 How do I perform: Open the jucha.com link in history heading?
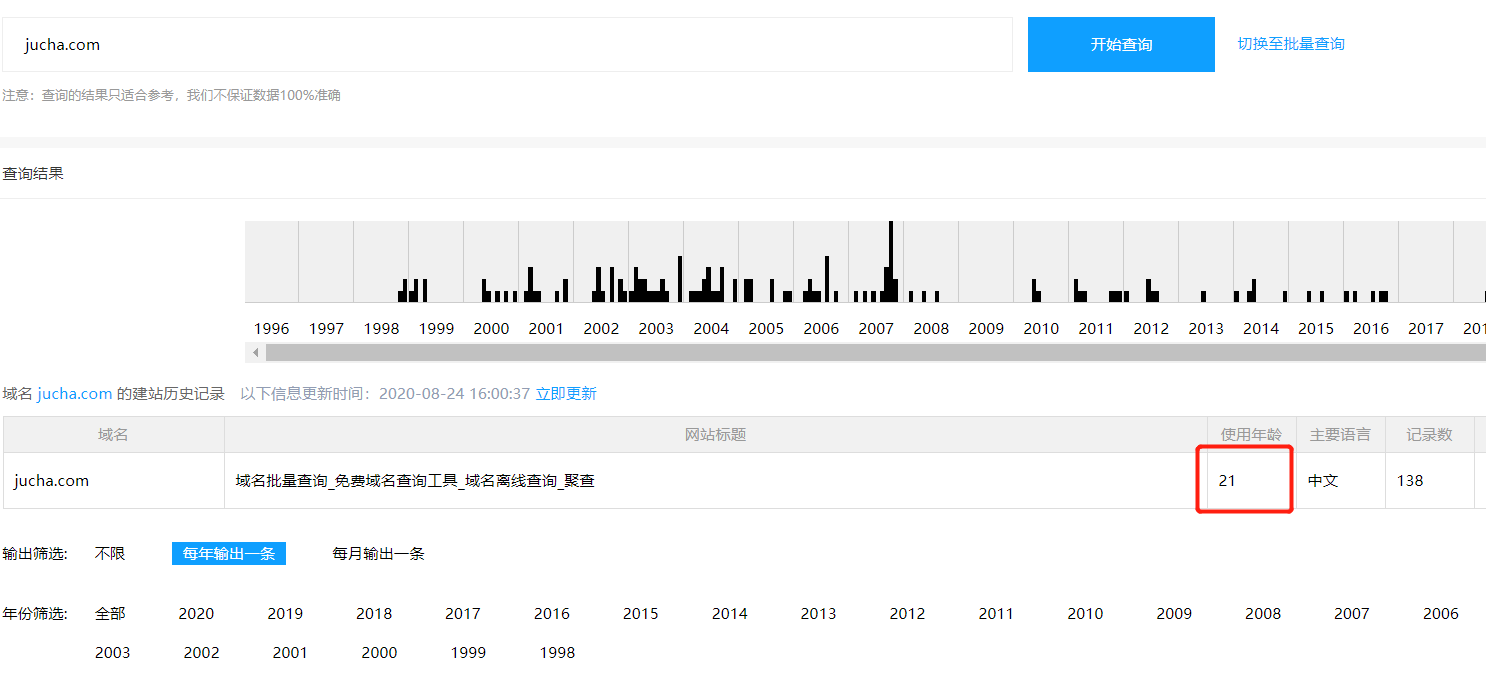(74, 394)
